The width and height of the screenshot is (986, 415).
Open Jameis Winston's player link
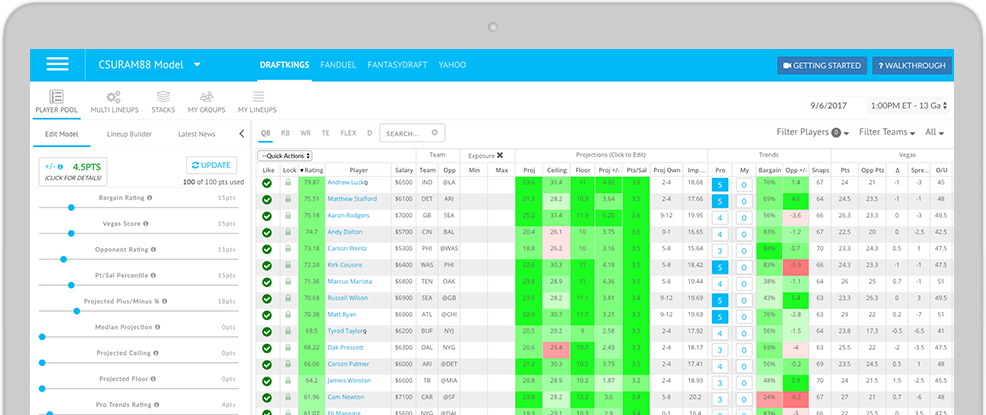(348, 381)
